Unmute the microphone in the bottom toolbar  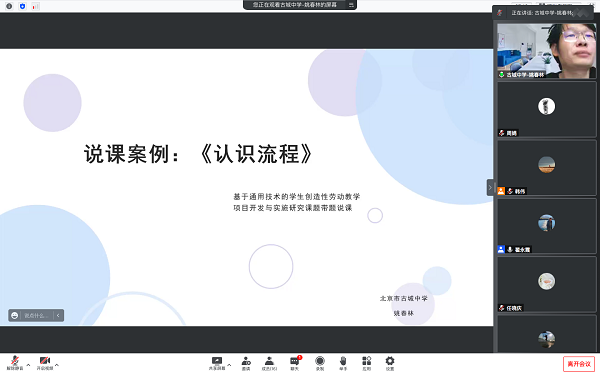click(x=15, y=362)
